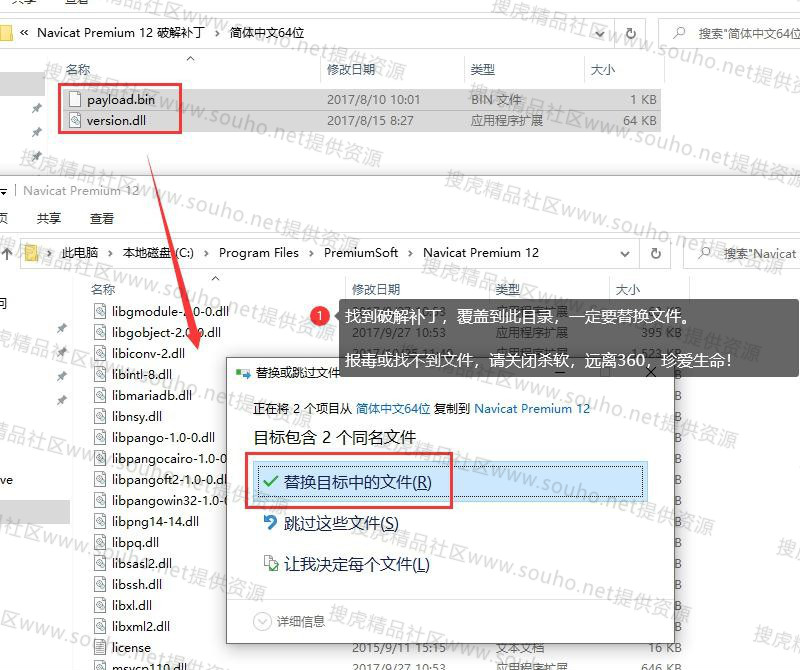Select libxml2.dll file icon
The width and height of the screenshot is (800, 670).
[x=101, y=626]
